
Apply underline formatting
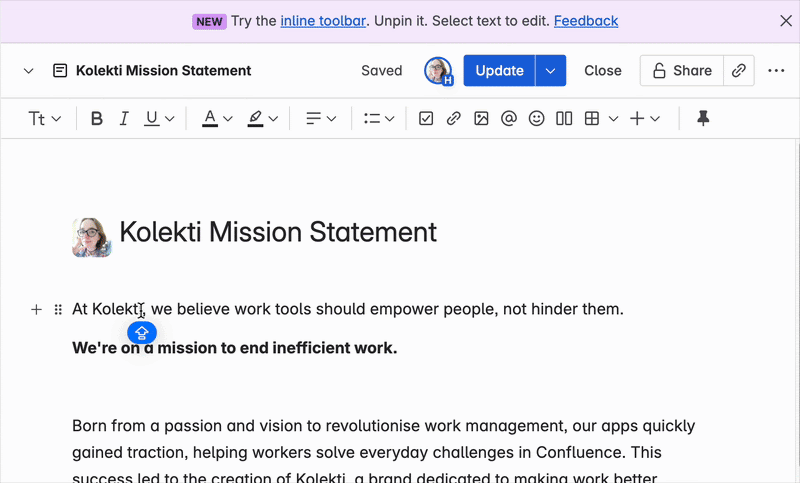click(x=152, y=119)
